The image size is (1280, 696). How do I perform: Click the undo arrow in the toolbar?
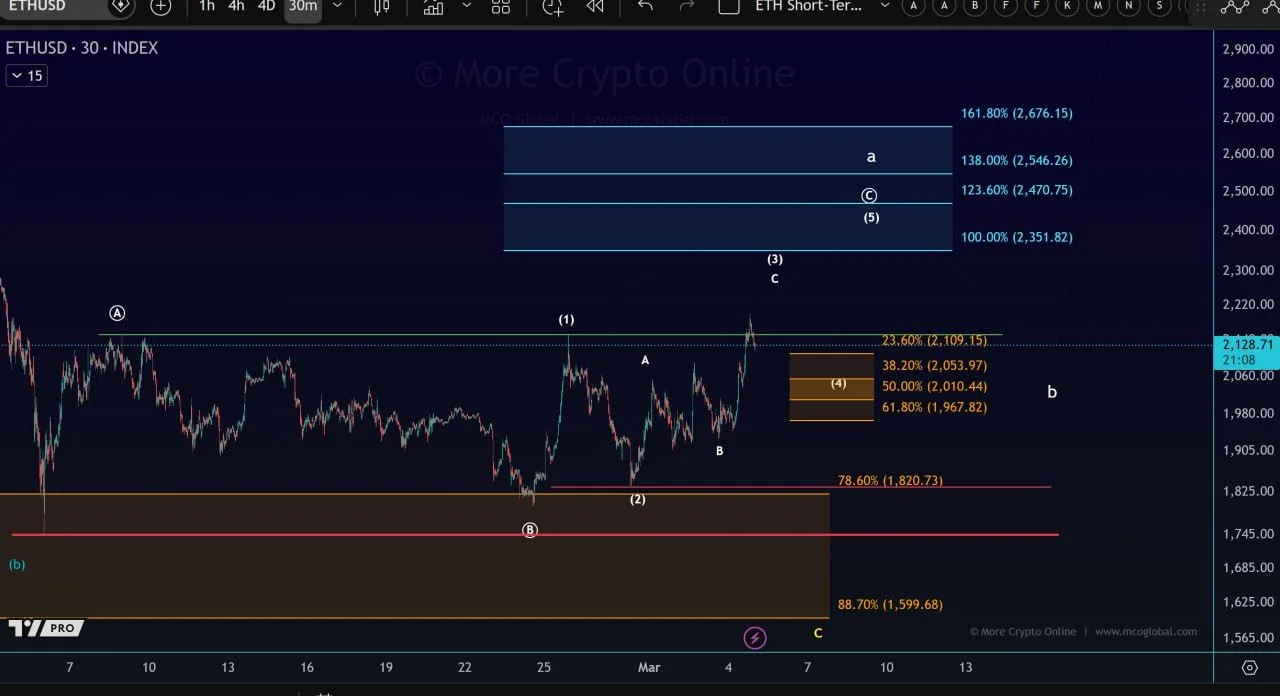(645, 8)
